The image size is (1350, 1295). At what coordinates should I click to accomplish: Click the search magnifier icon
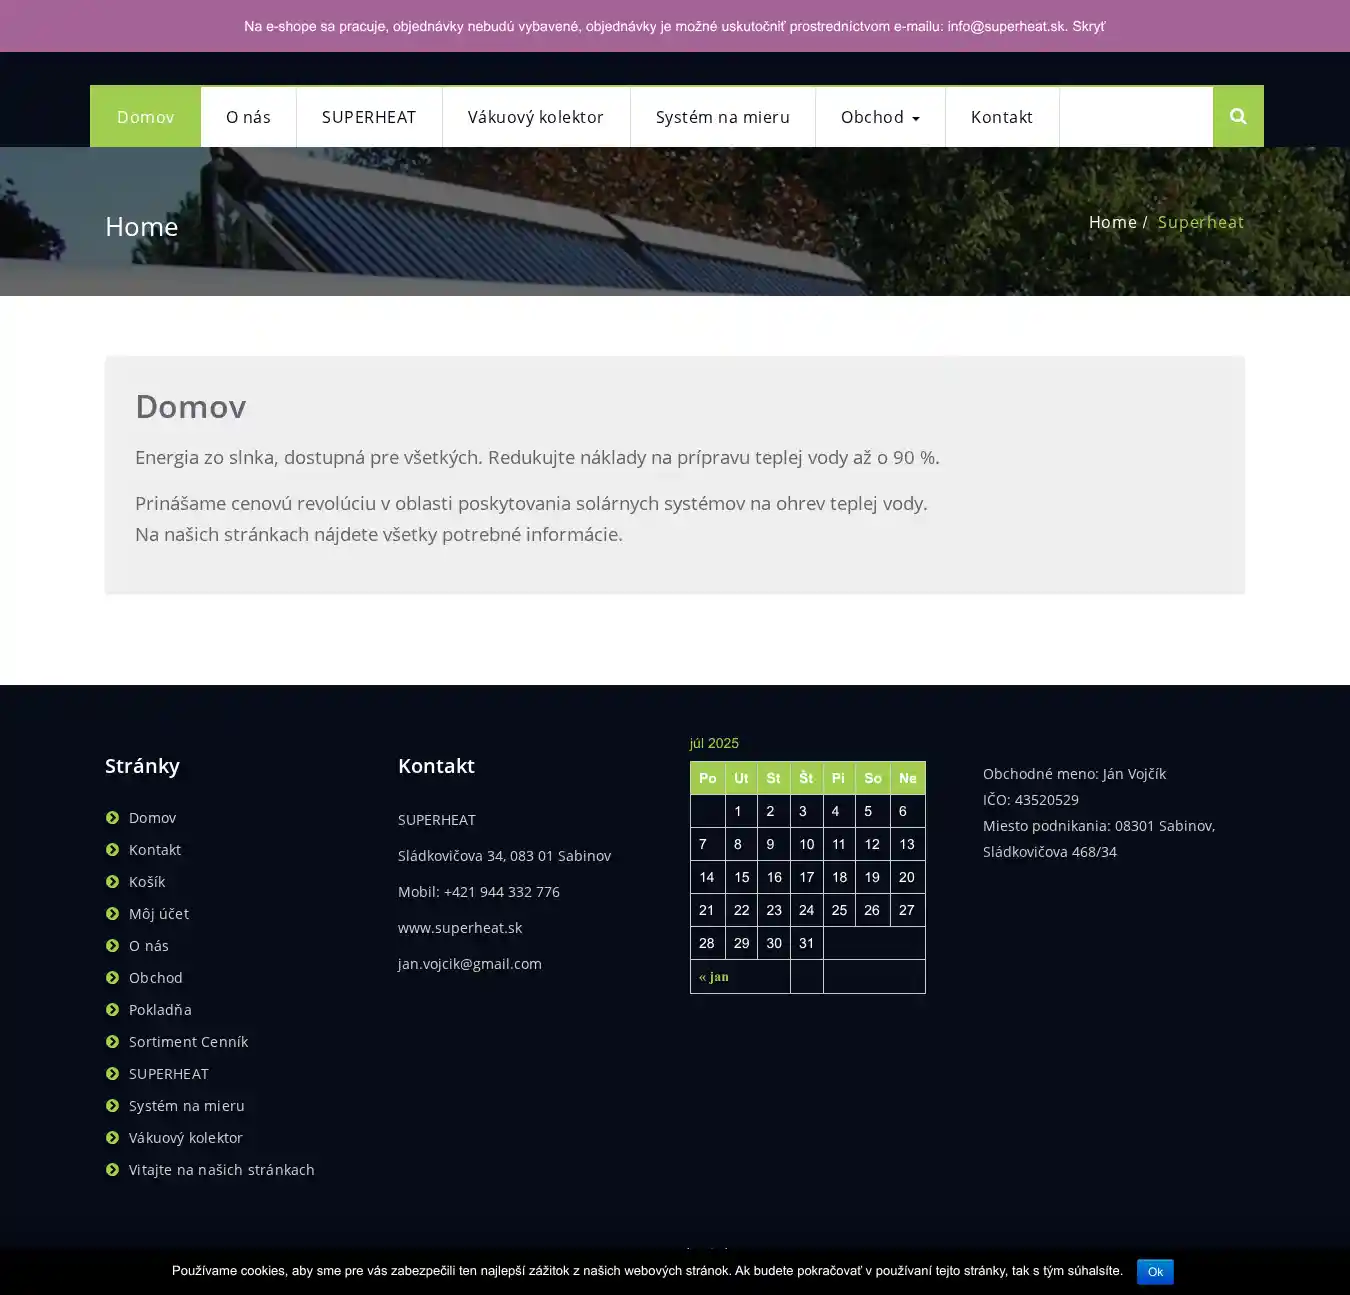(x=1238, y=116)
